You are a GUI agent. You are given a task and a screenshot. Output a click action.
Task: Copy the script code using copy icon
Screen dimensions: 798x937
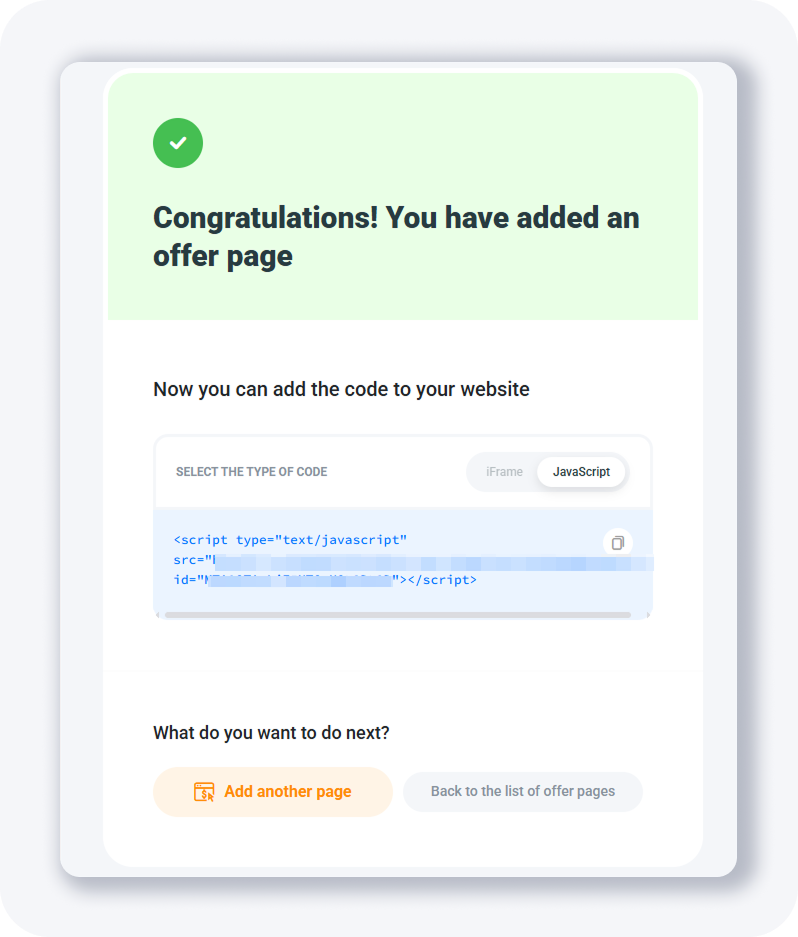618,543
